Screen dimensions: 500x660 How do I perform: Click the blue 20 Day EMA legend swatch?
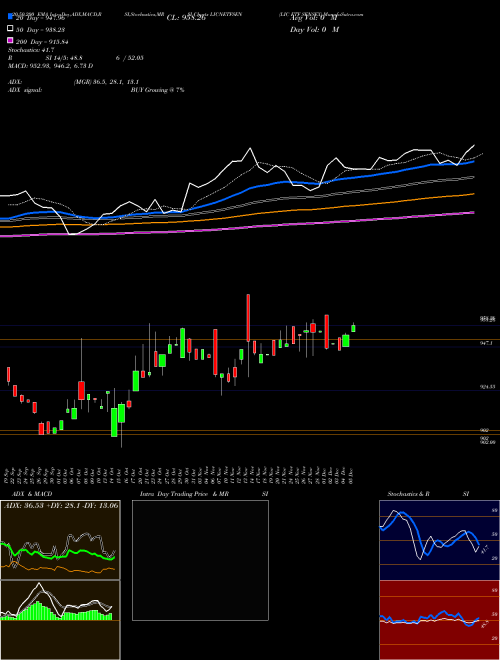coord(11,17)
